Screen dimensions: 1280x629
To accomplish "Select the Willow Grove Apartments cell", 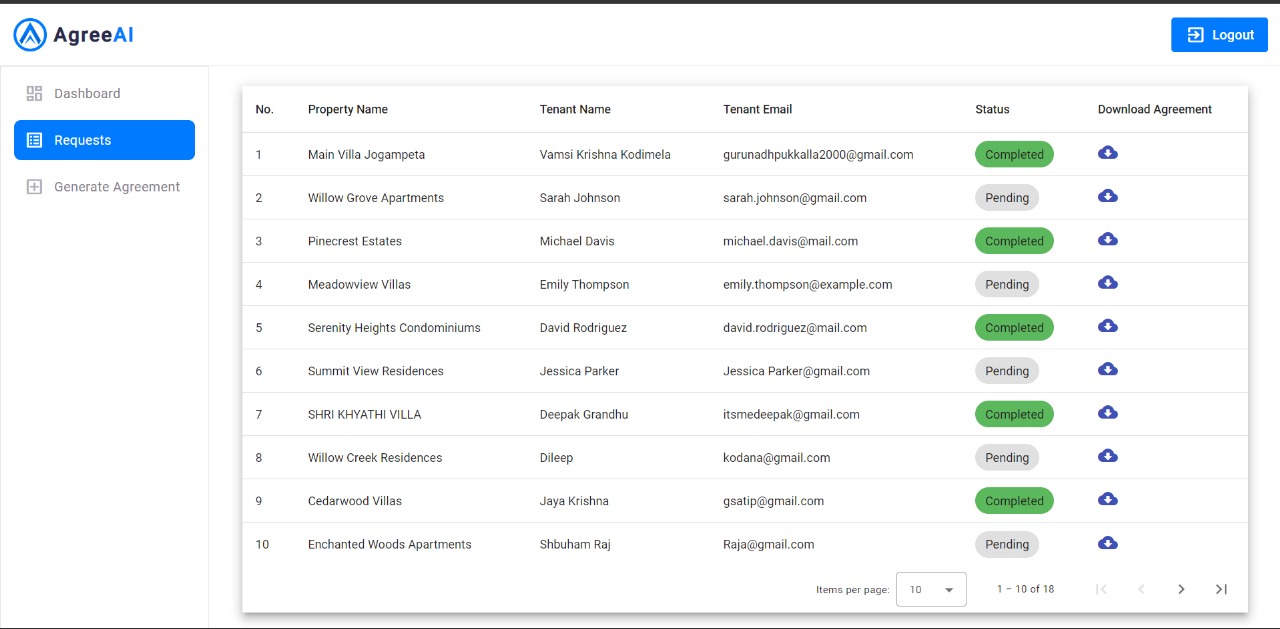I will (376, 198).
